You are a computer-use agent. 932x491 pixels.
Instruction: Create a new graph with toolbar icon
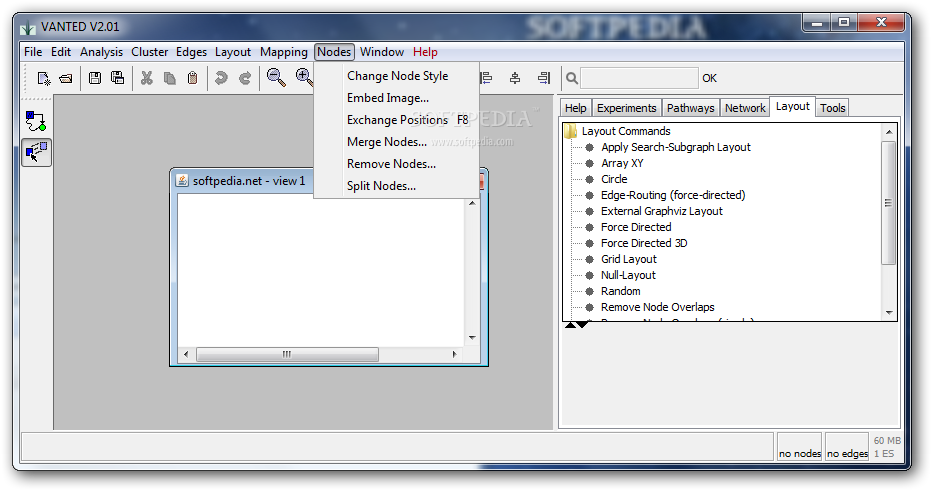pyautogui.click(x=43, y=78)
